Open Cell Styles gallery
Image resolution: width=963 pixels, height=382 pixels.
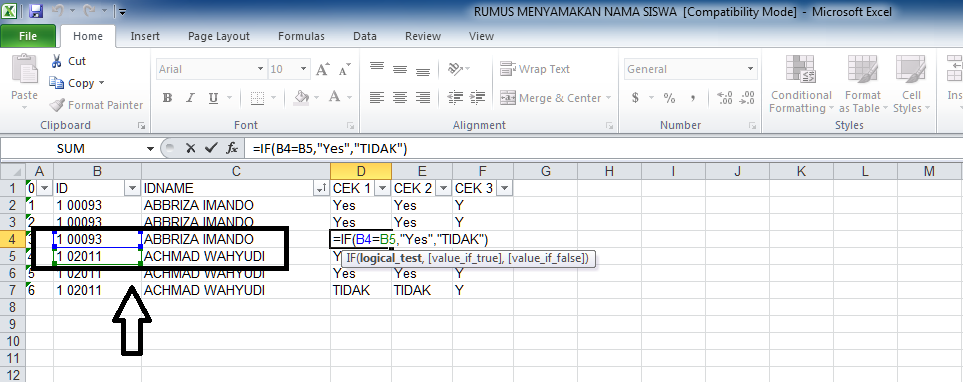pos(911,84)
